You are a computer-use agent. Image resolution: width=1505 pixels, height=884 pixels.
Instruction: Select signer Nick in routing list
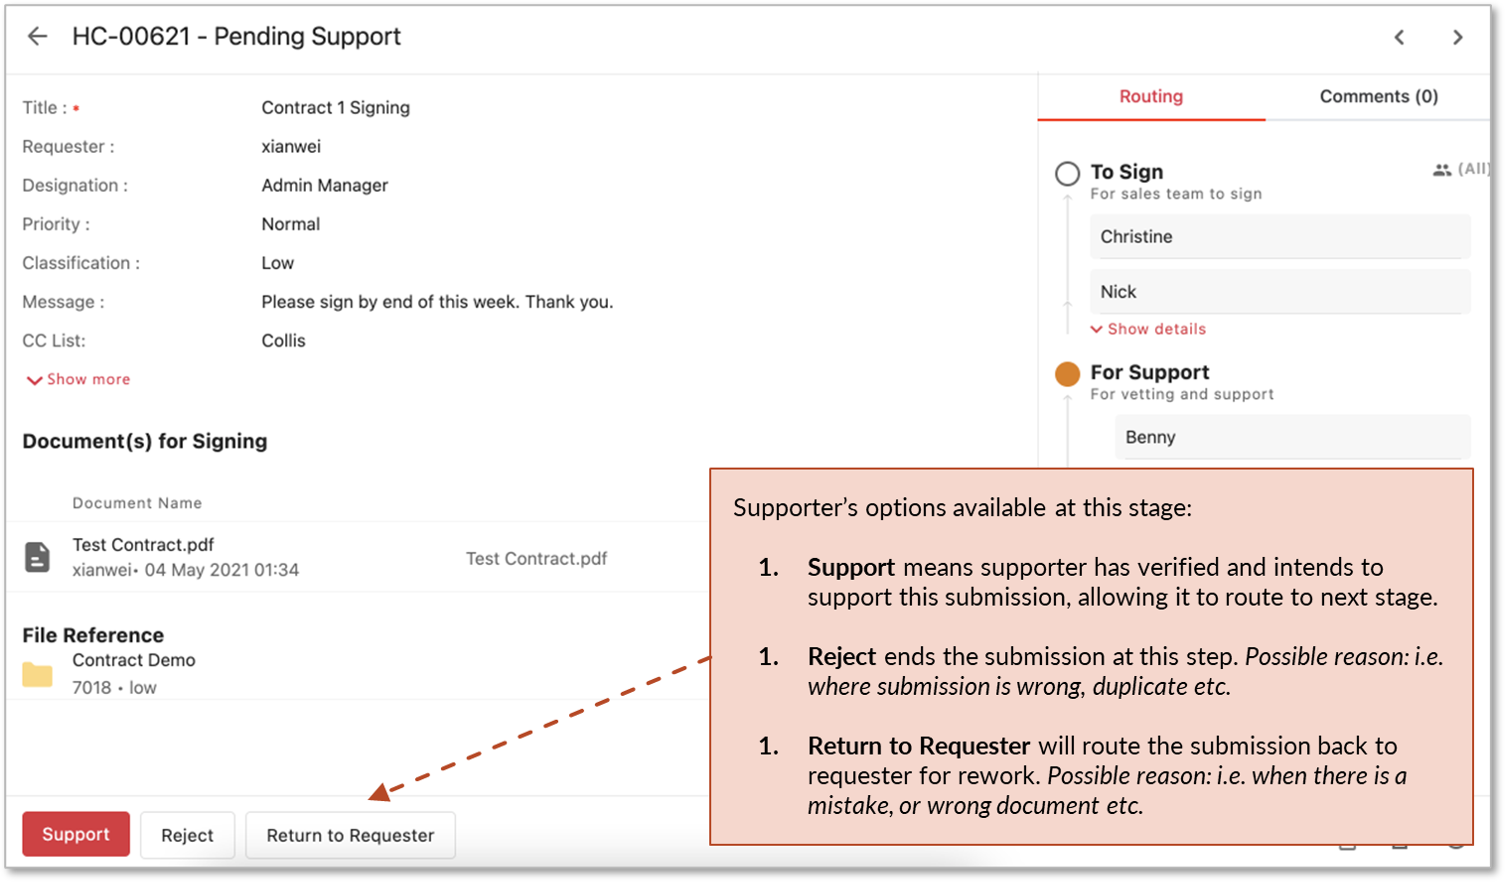tap(1280, 292)
